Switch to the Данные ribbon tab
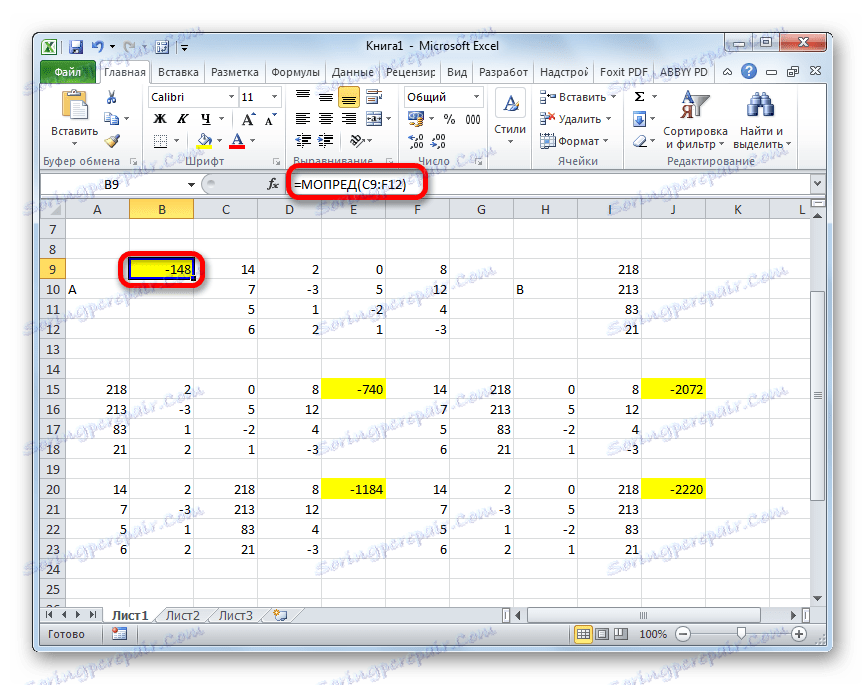 (352, 72)
